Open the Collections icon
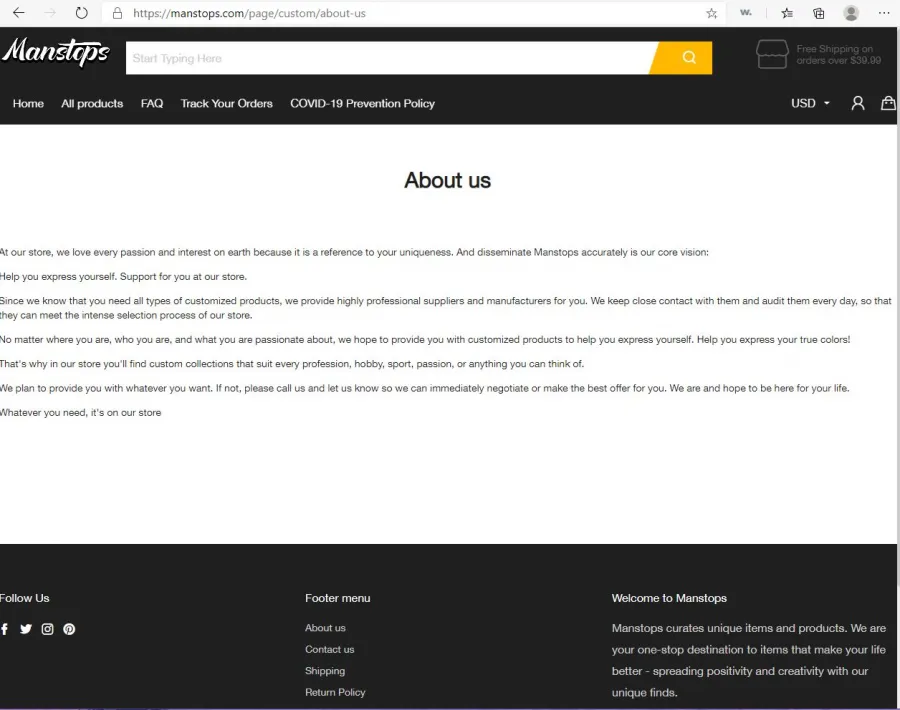The height and width of the screenshot is (710, 900). (x=818, y=13)
